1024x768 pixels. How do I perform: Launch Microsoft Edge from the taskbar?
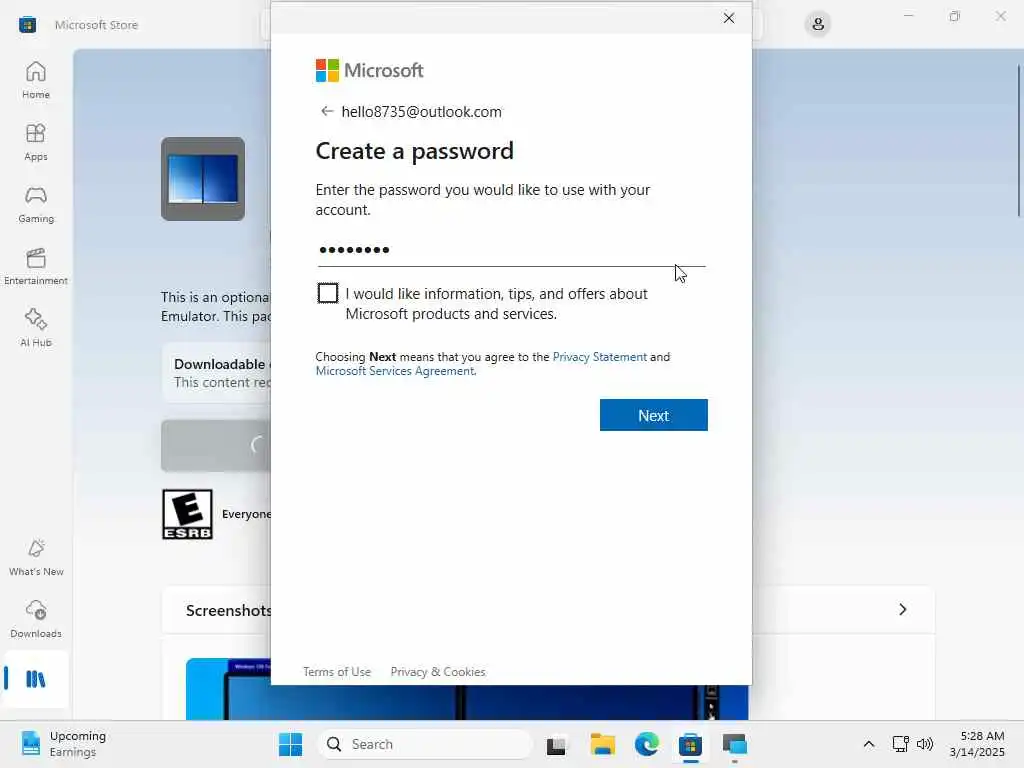click(x=647, y=744)
